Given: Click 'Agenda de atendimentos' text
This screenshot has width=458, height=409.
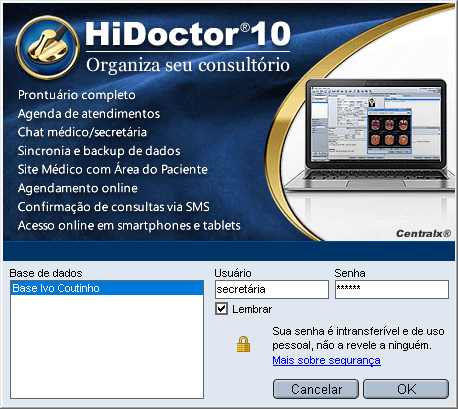Looking at the screenshot, I should click(89, 114).
